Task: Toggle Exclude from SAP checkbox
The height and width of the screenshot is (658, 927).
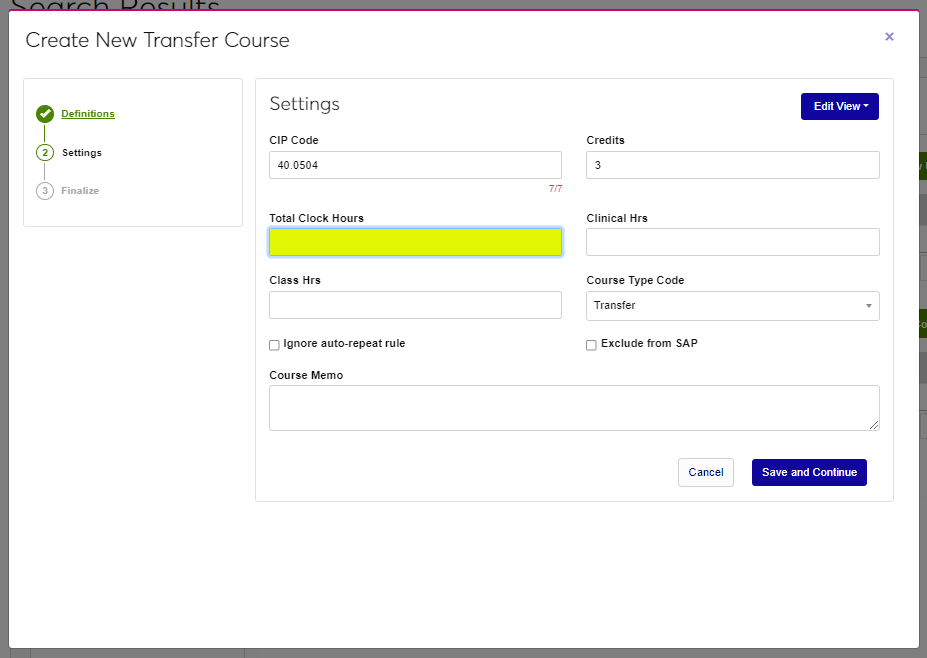Action: (591, 345)
